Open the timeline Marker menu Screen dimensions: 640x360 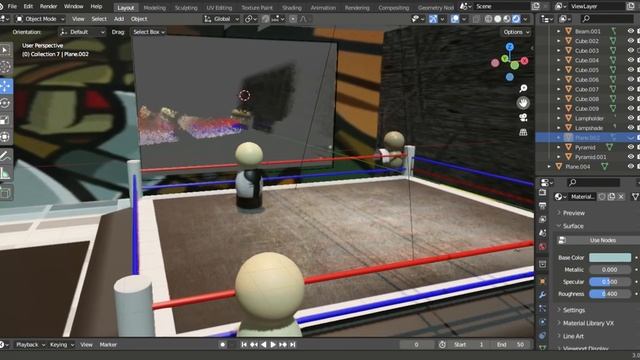(108, 345)
